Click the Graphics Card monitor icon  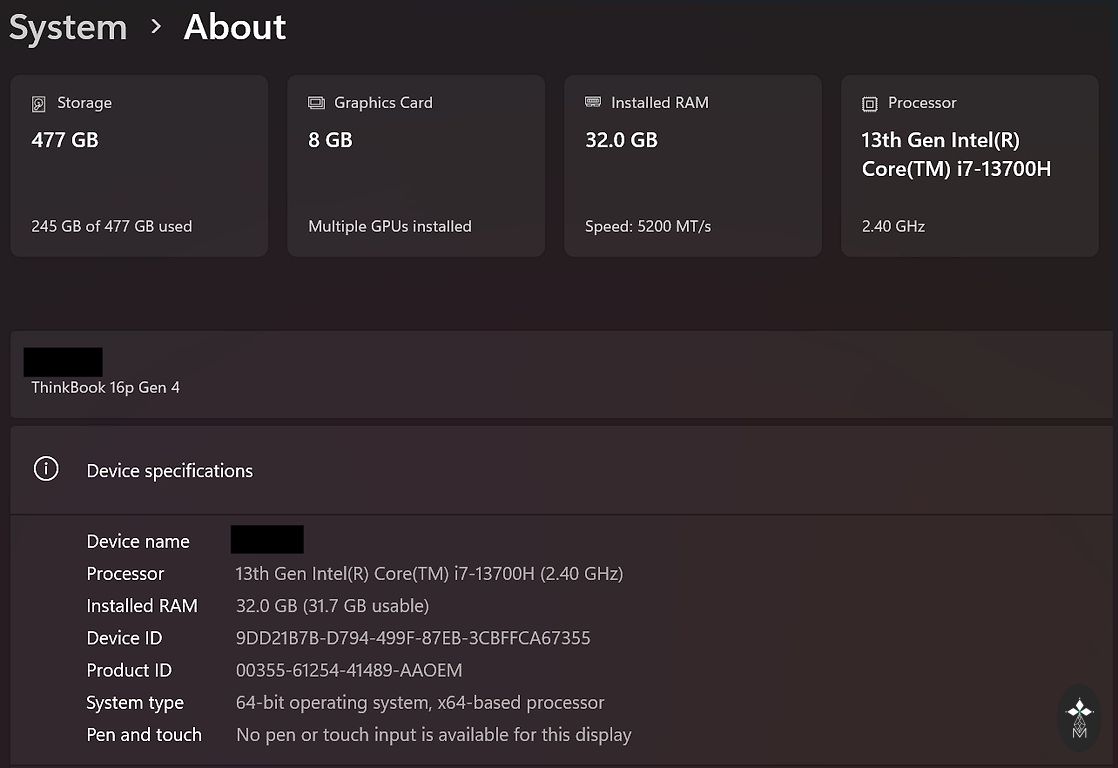click(316, 103)
